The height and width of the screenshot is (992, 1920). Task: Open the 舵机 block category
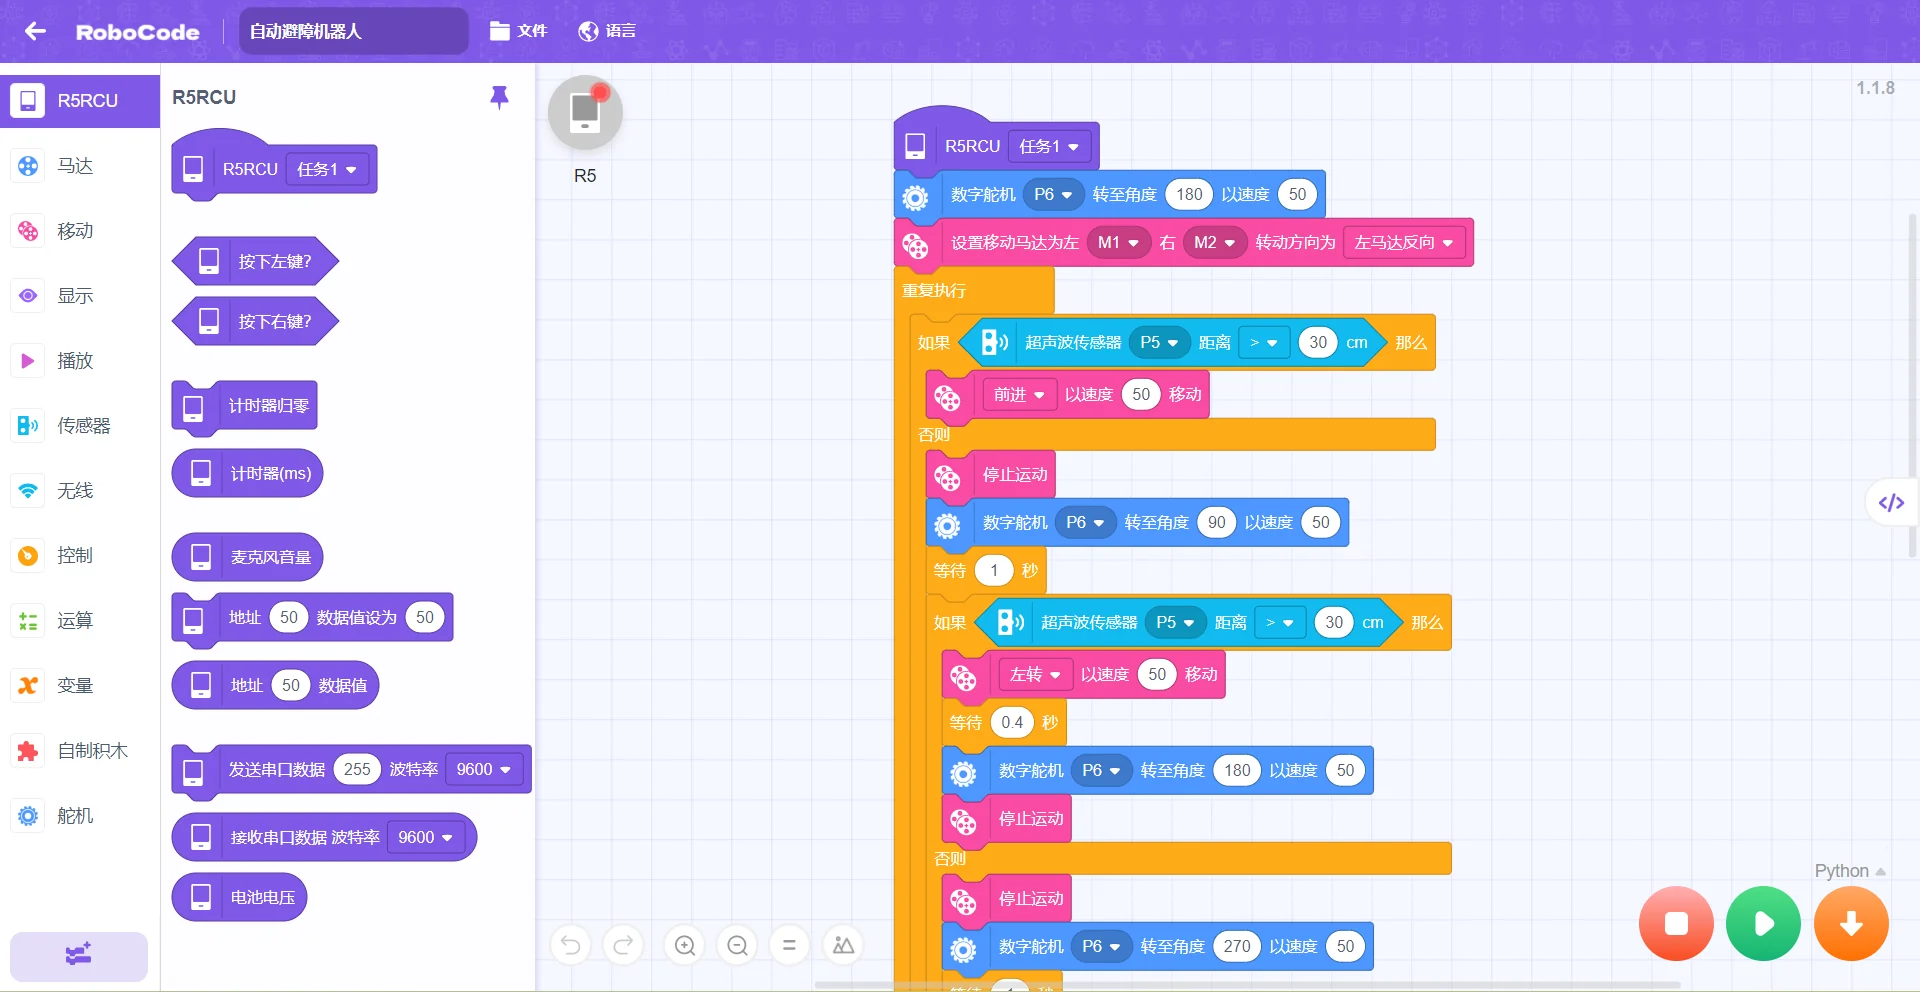pyautogui.click(x=80, y=816)
